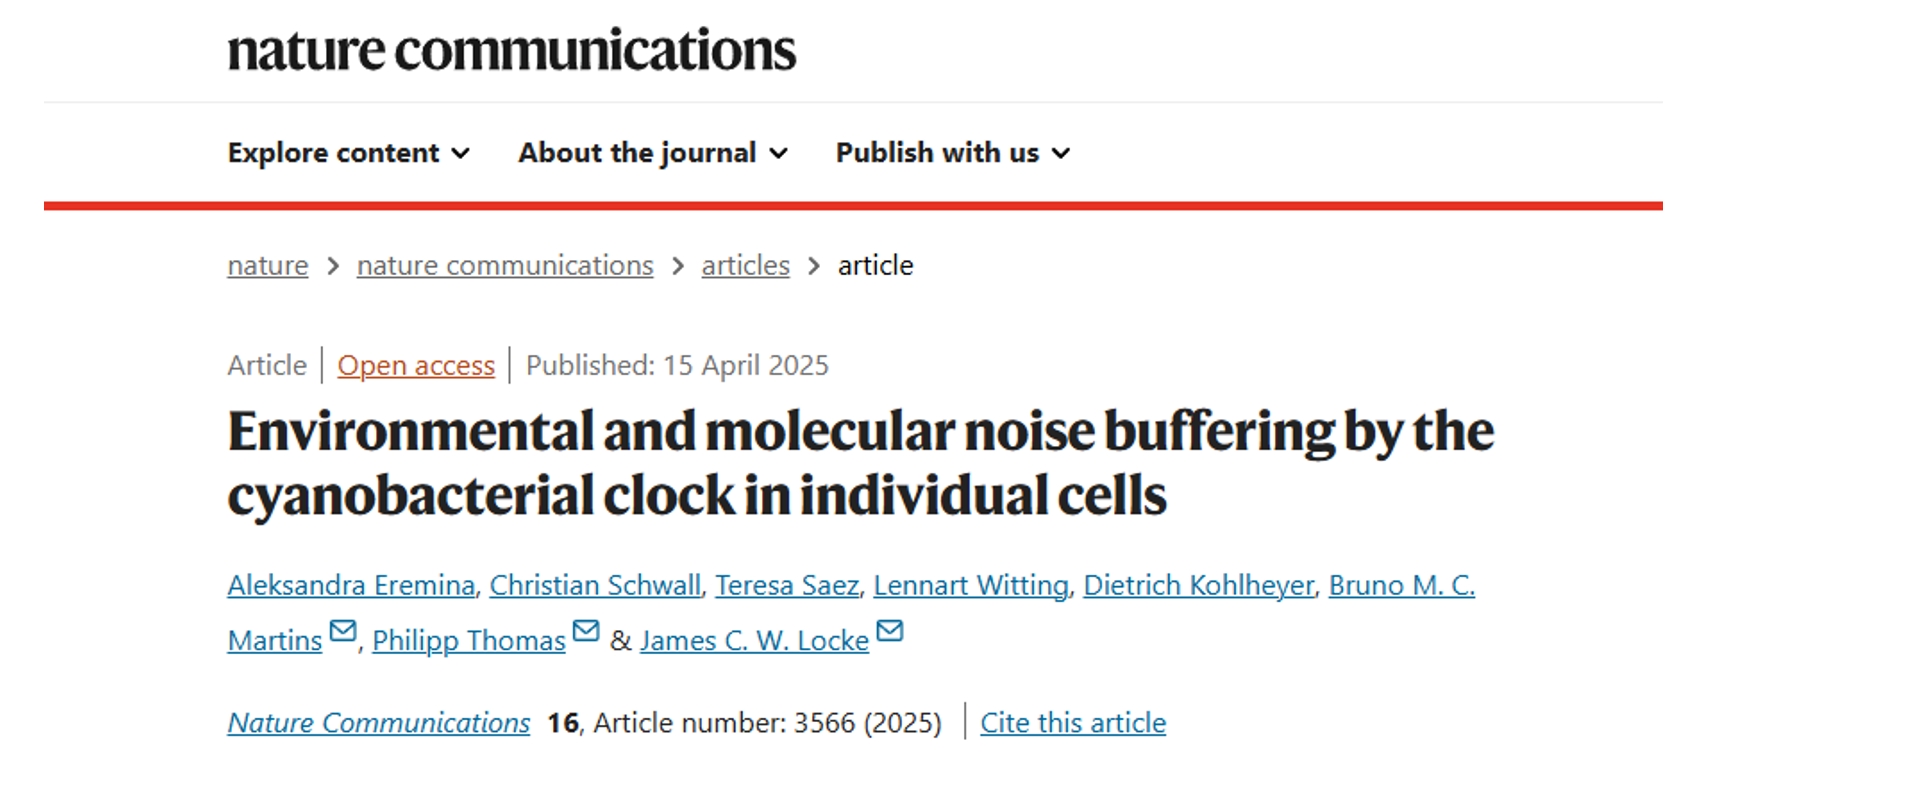Select author Christian Schwall
Viewport: 1916px width, 811px height.
(595, 585)
